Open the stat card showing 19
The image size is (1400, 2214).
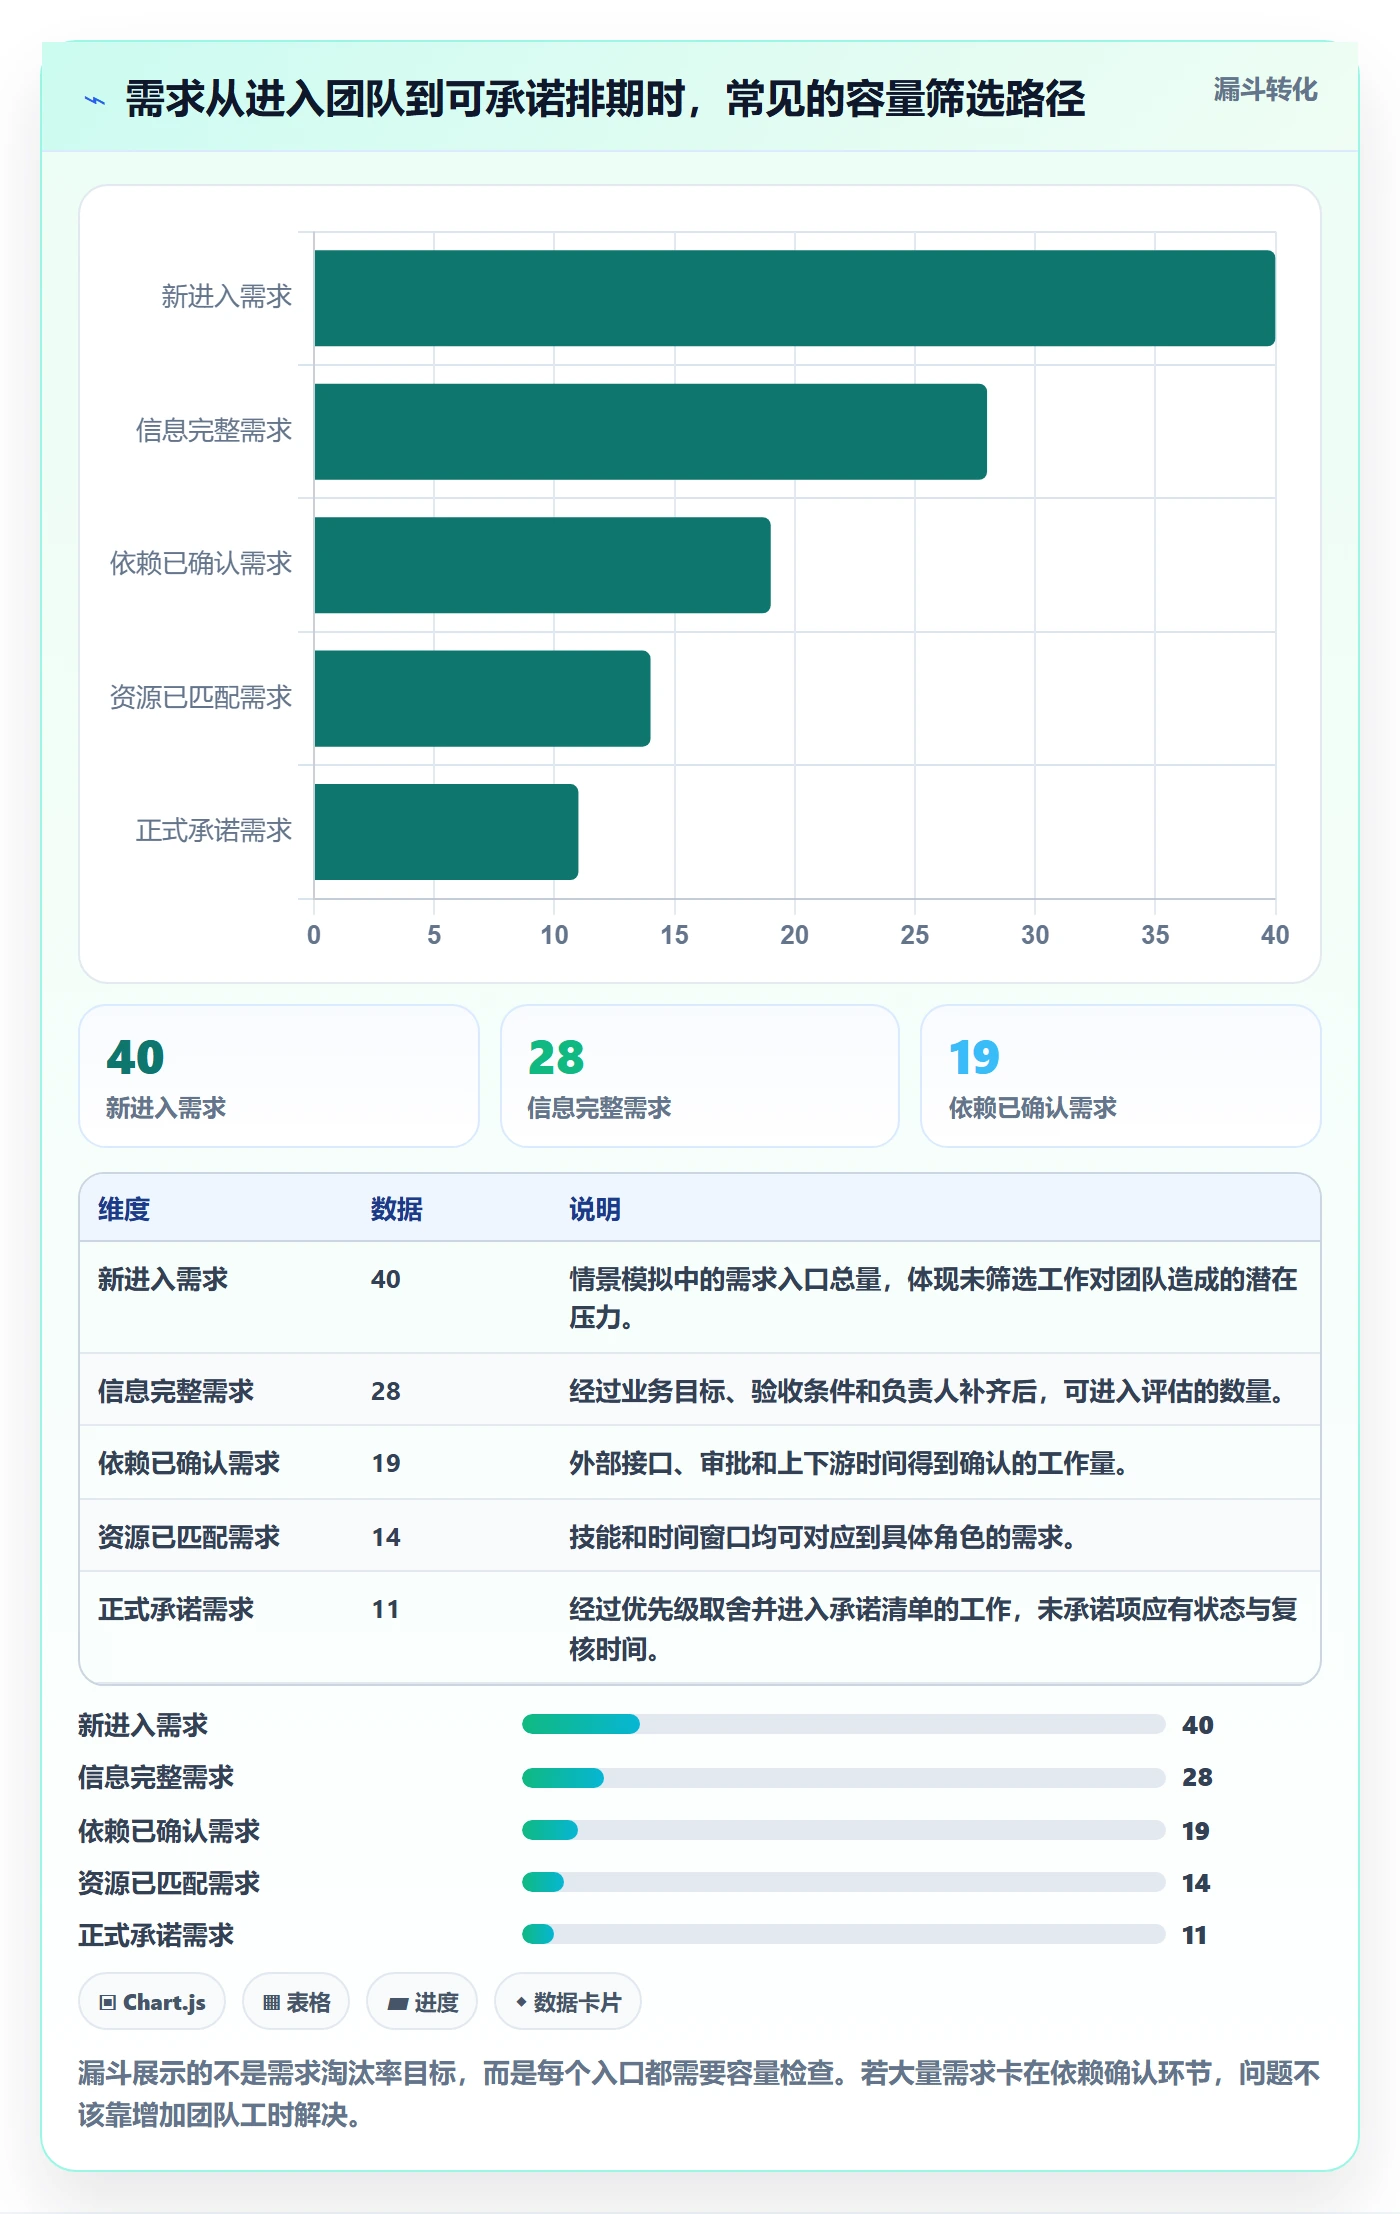click(x=1121, y=1076)
